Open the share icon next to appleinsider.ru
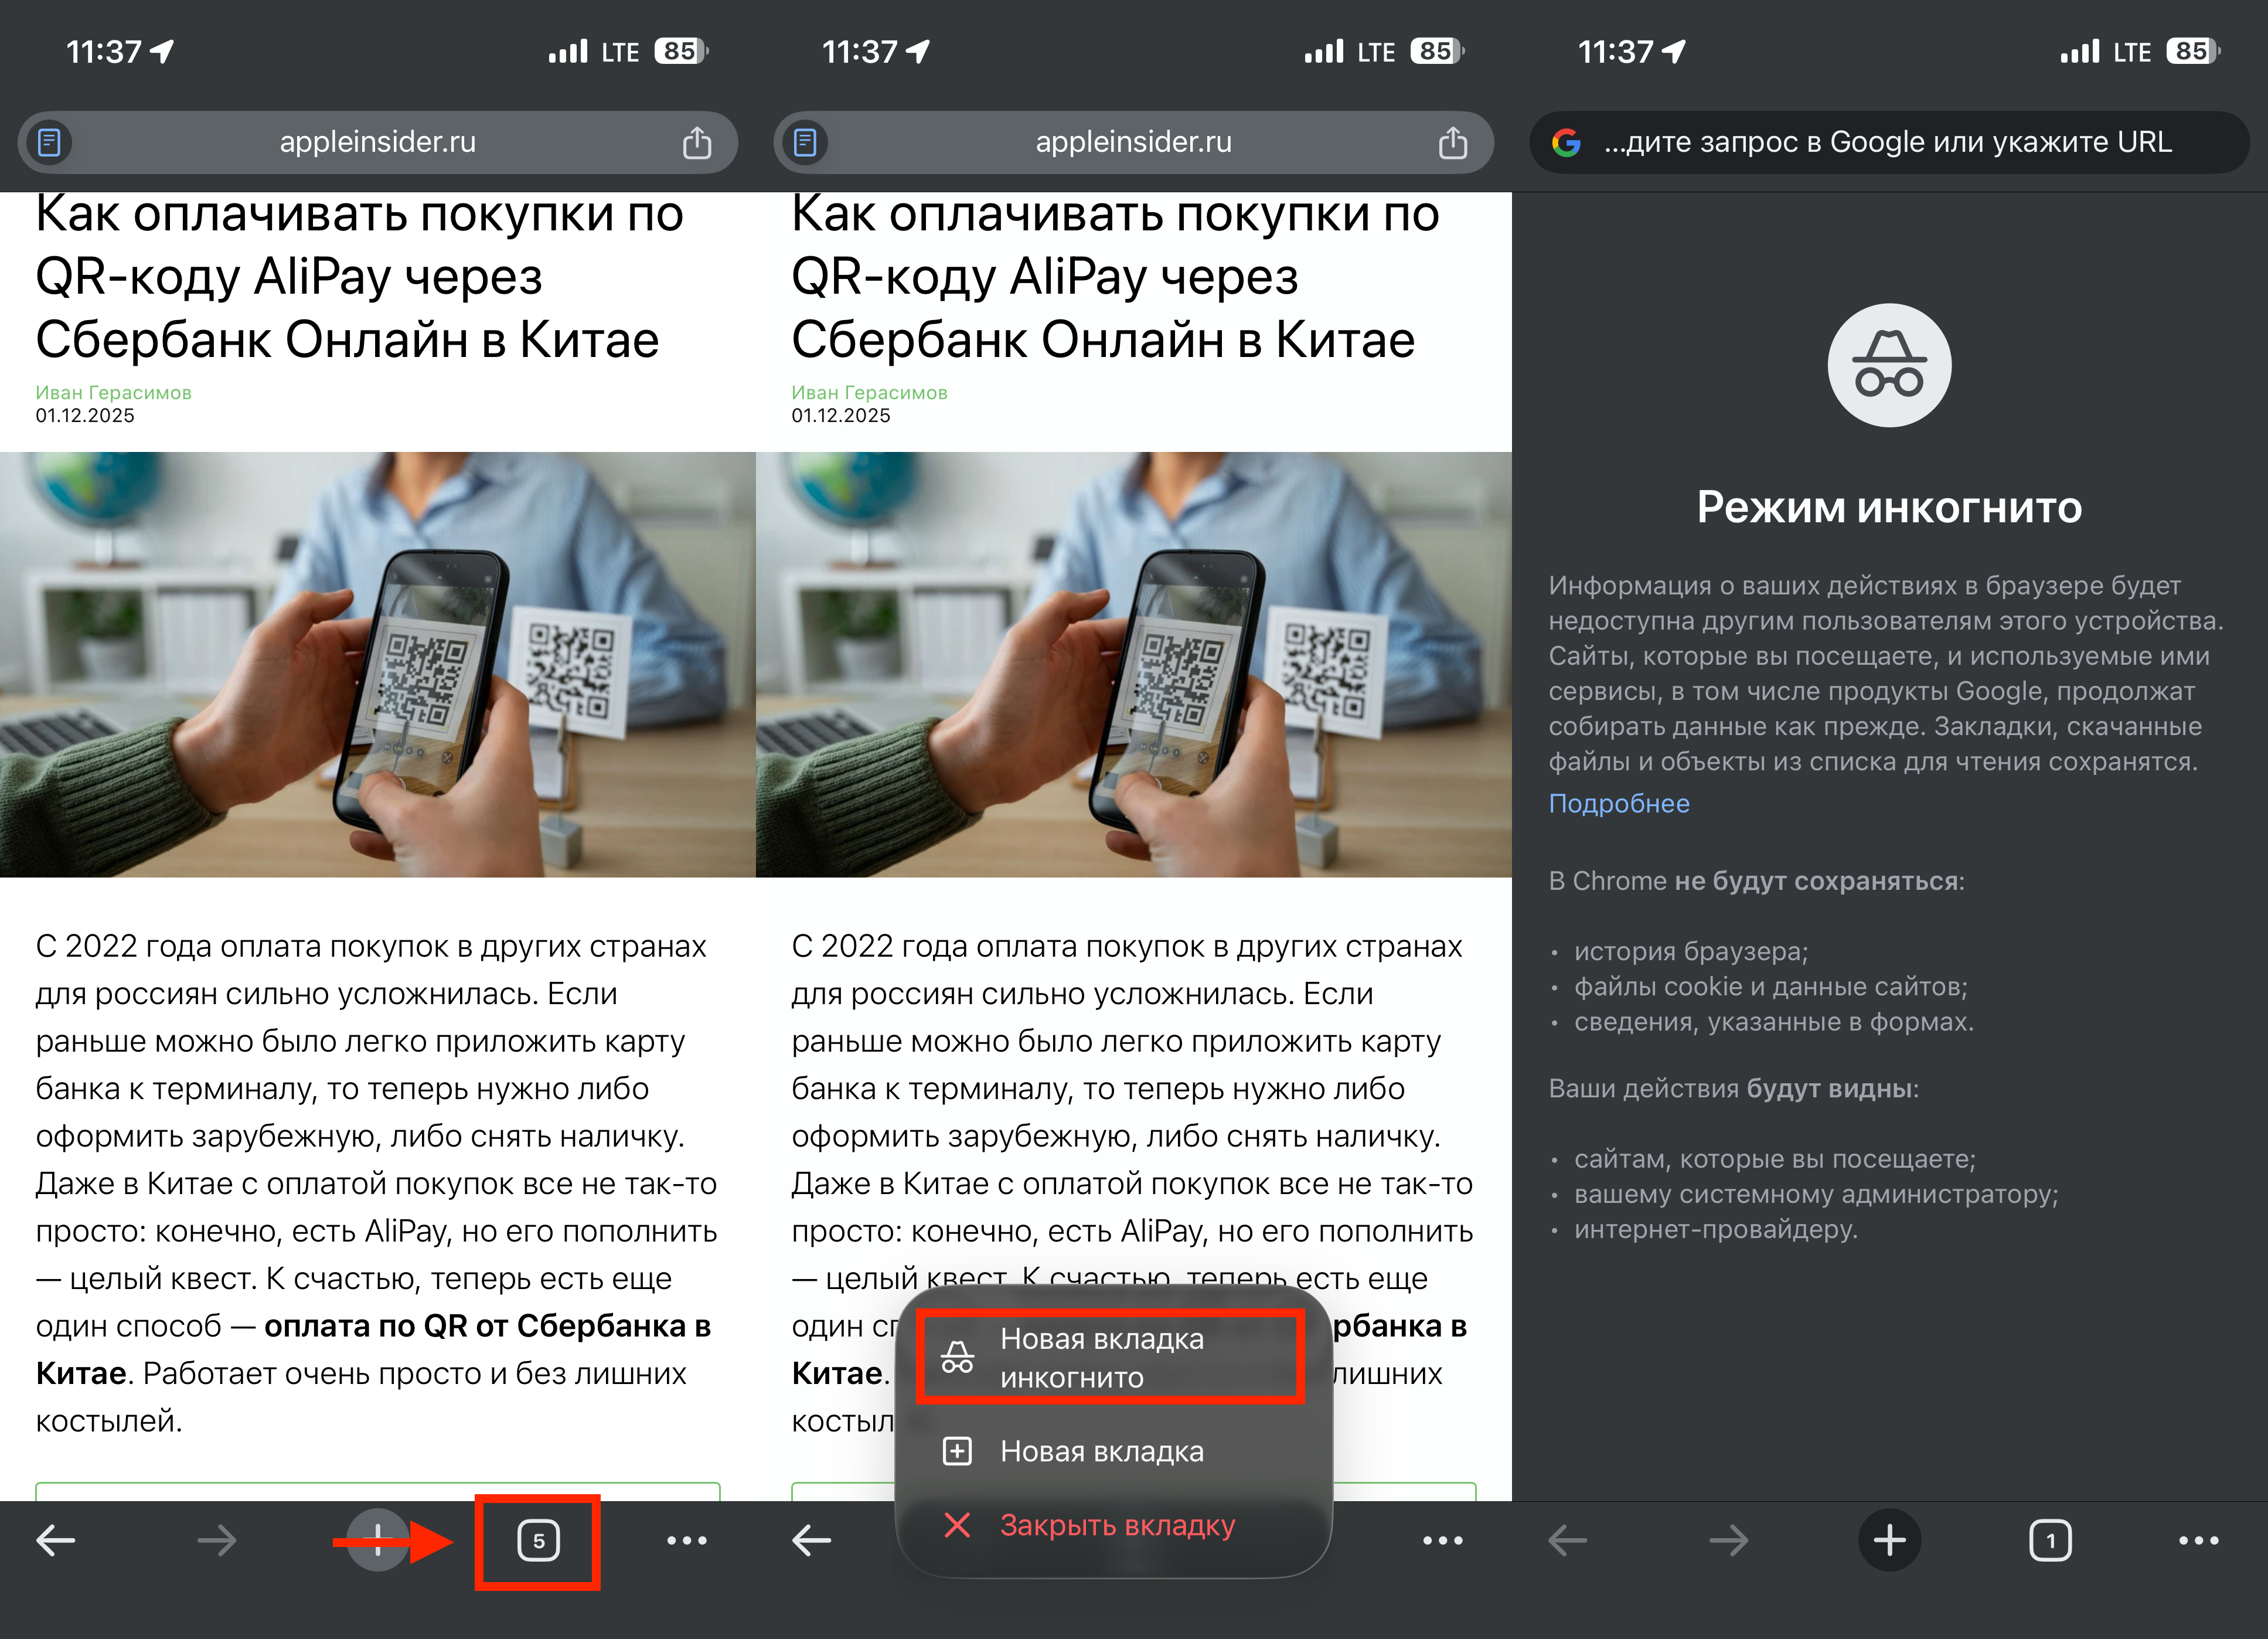2268x1639 pixels. click(697, 142)
